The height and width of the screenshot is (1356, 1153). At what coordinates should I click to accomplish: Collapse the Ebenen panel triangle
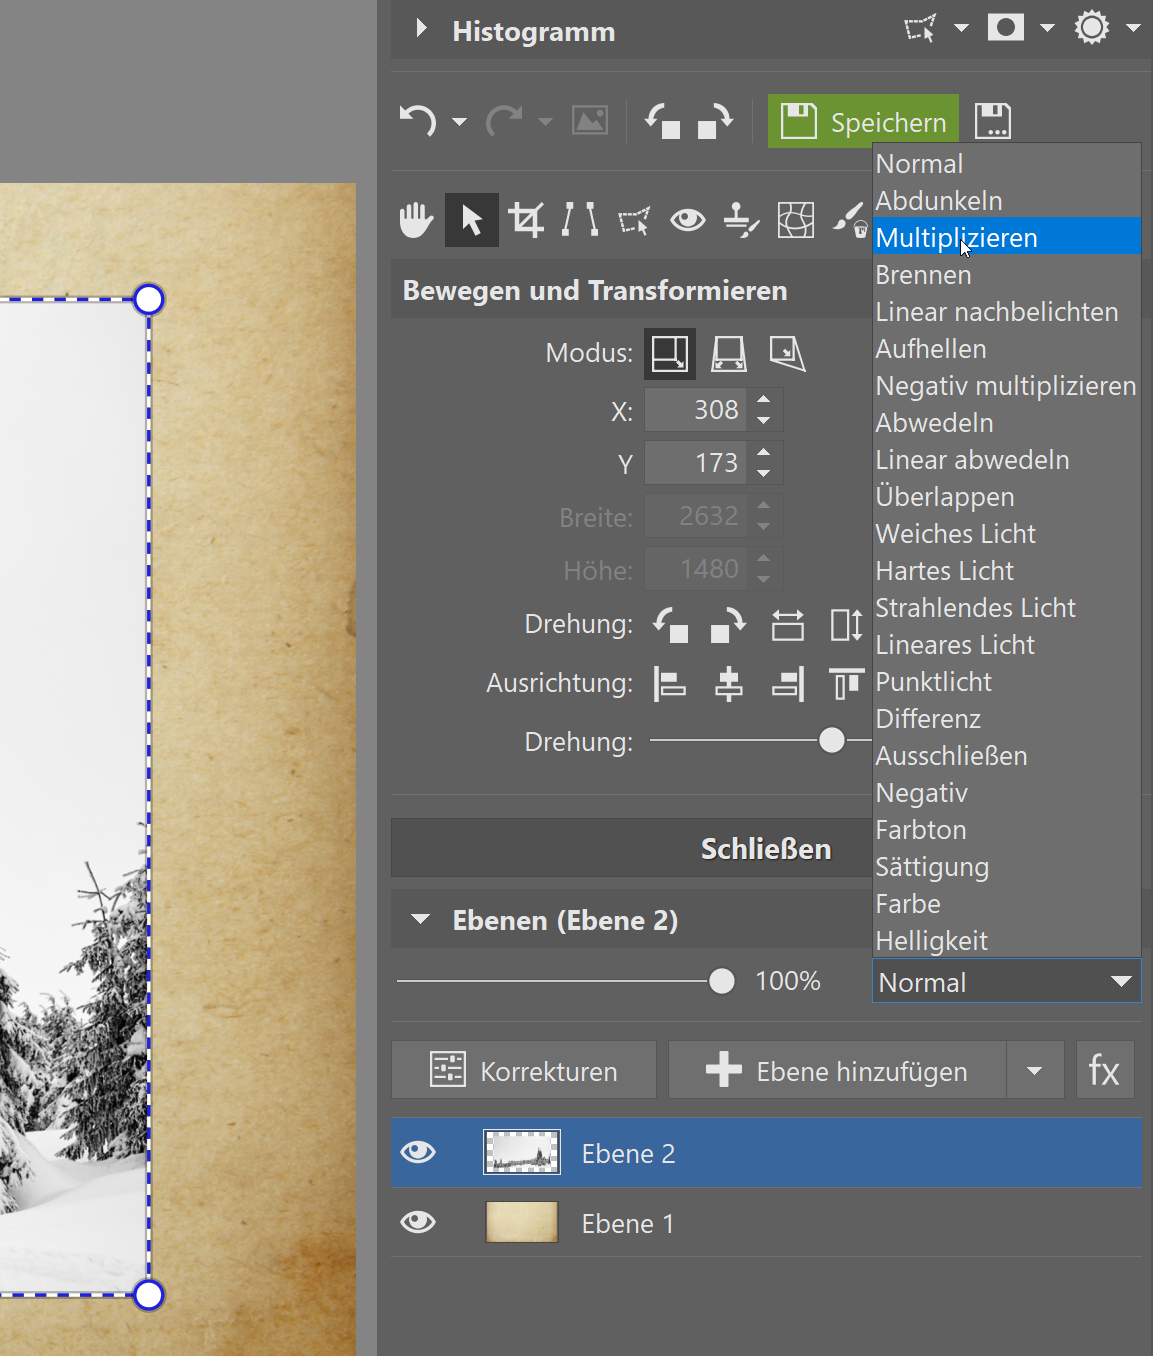coord(421,919)
